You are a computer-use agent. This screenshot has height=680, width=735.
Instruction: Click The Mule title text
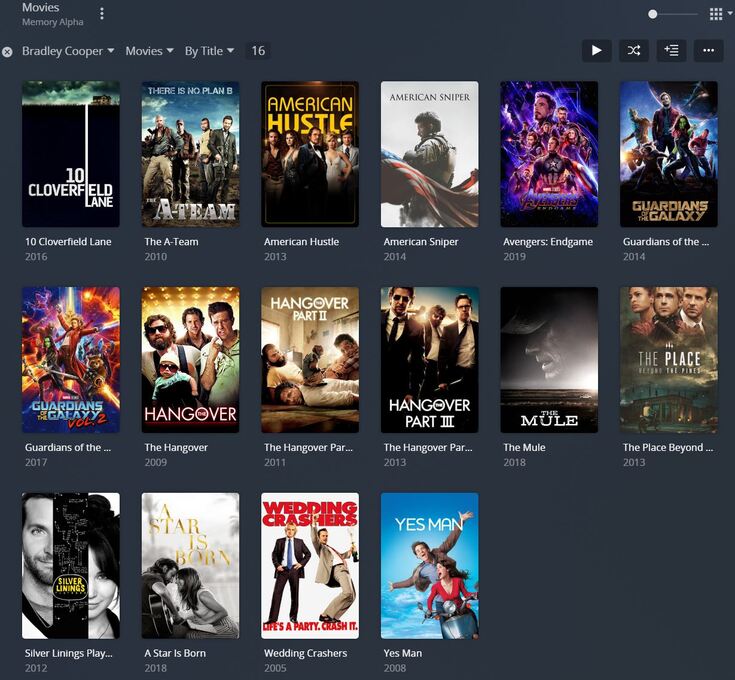pyautogui.click(x=524, y=448)
